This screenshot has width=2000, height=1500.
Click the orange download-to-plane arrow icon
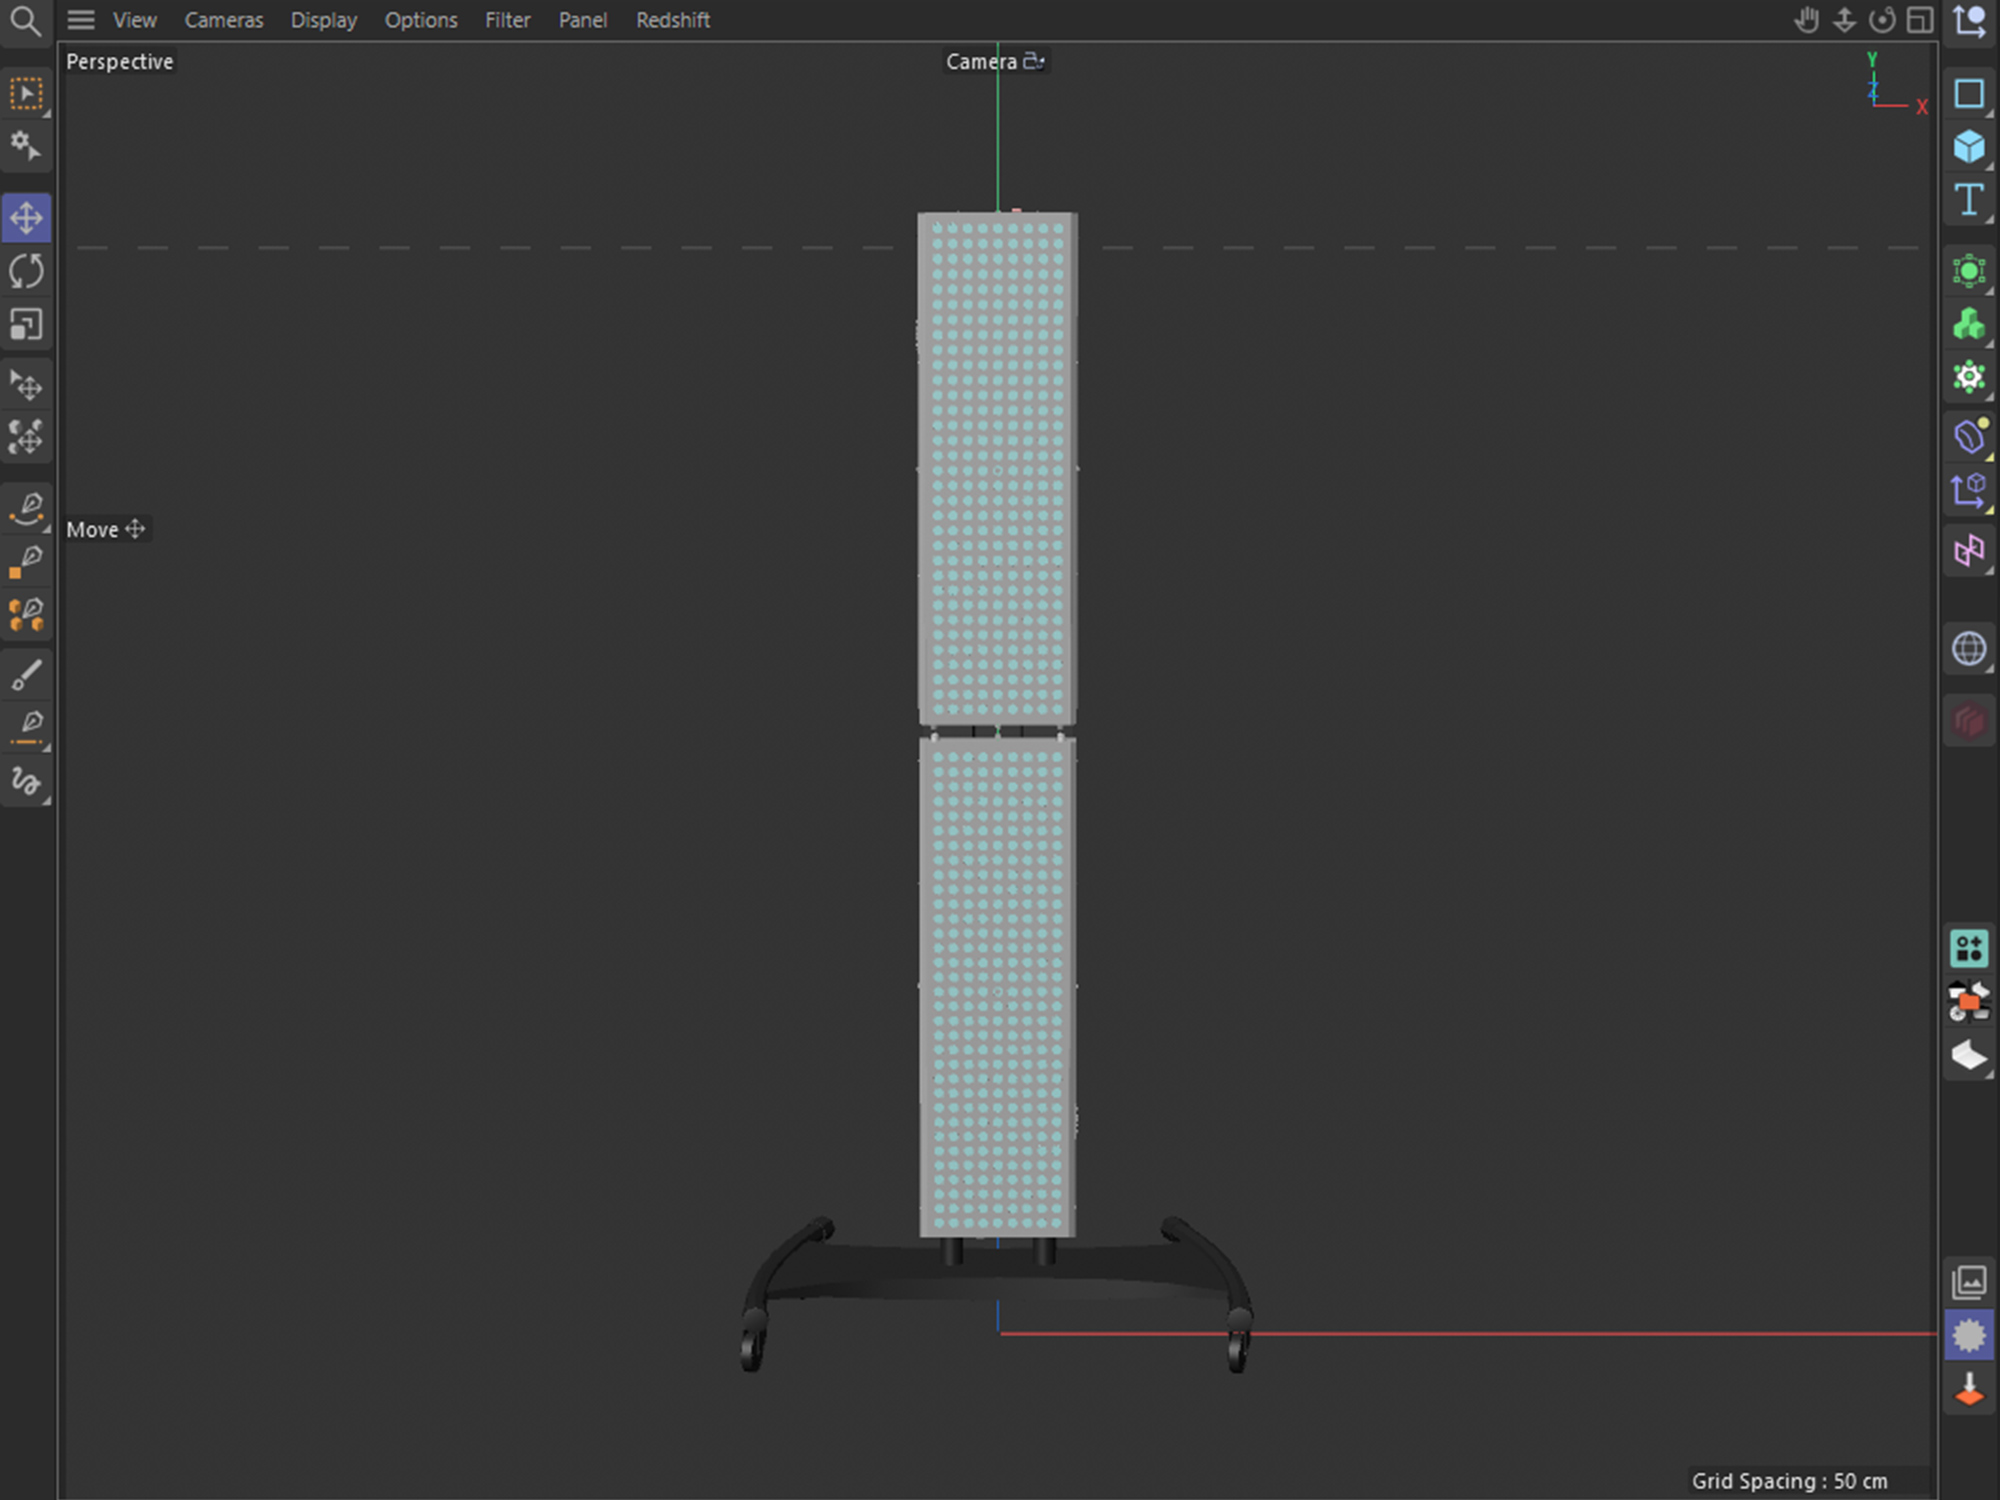pos(1969,1390)
